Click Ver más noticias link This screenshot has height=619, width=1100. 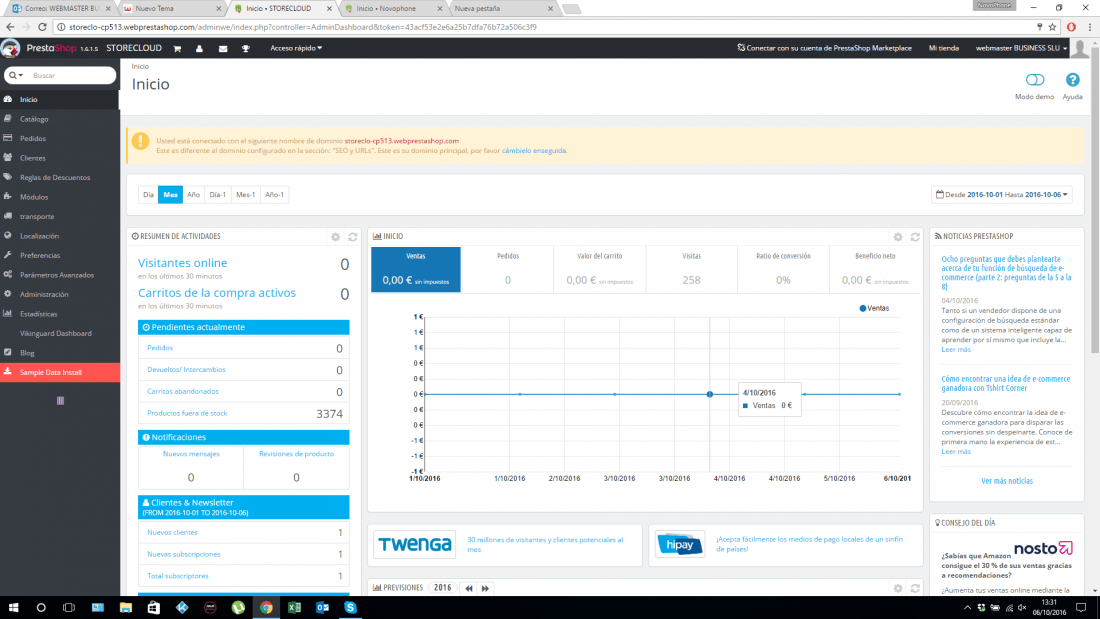[1007, 481]
